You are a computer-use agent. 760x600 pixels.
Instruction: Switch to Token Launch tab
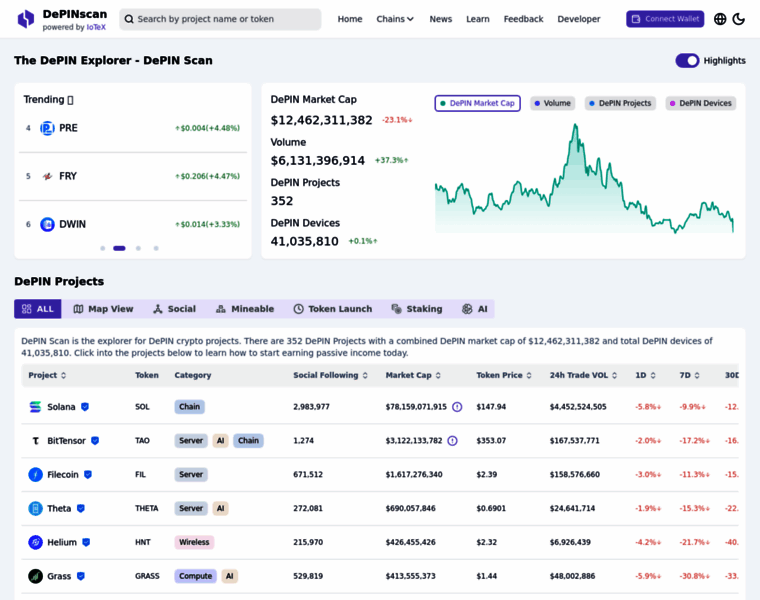coord(333,309)
